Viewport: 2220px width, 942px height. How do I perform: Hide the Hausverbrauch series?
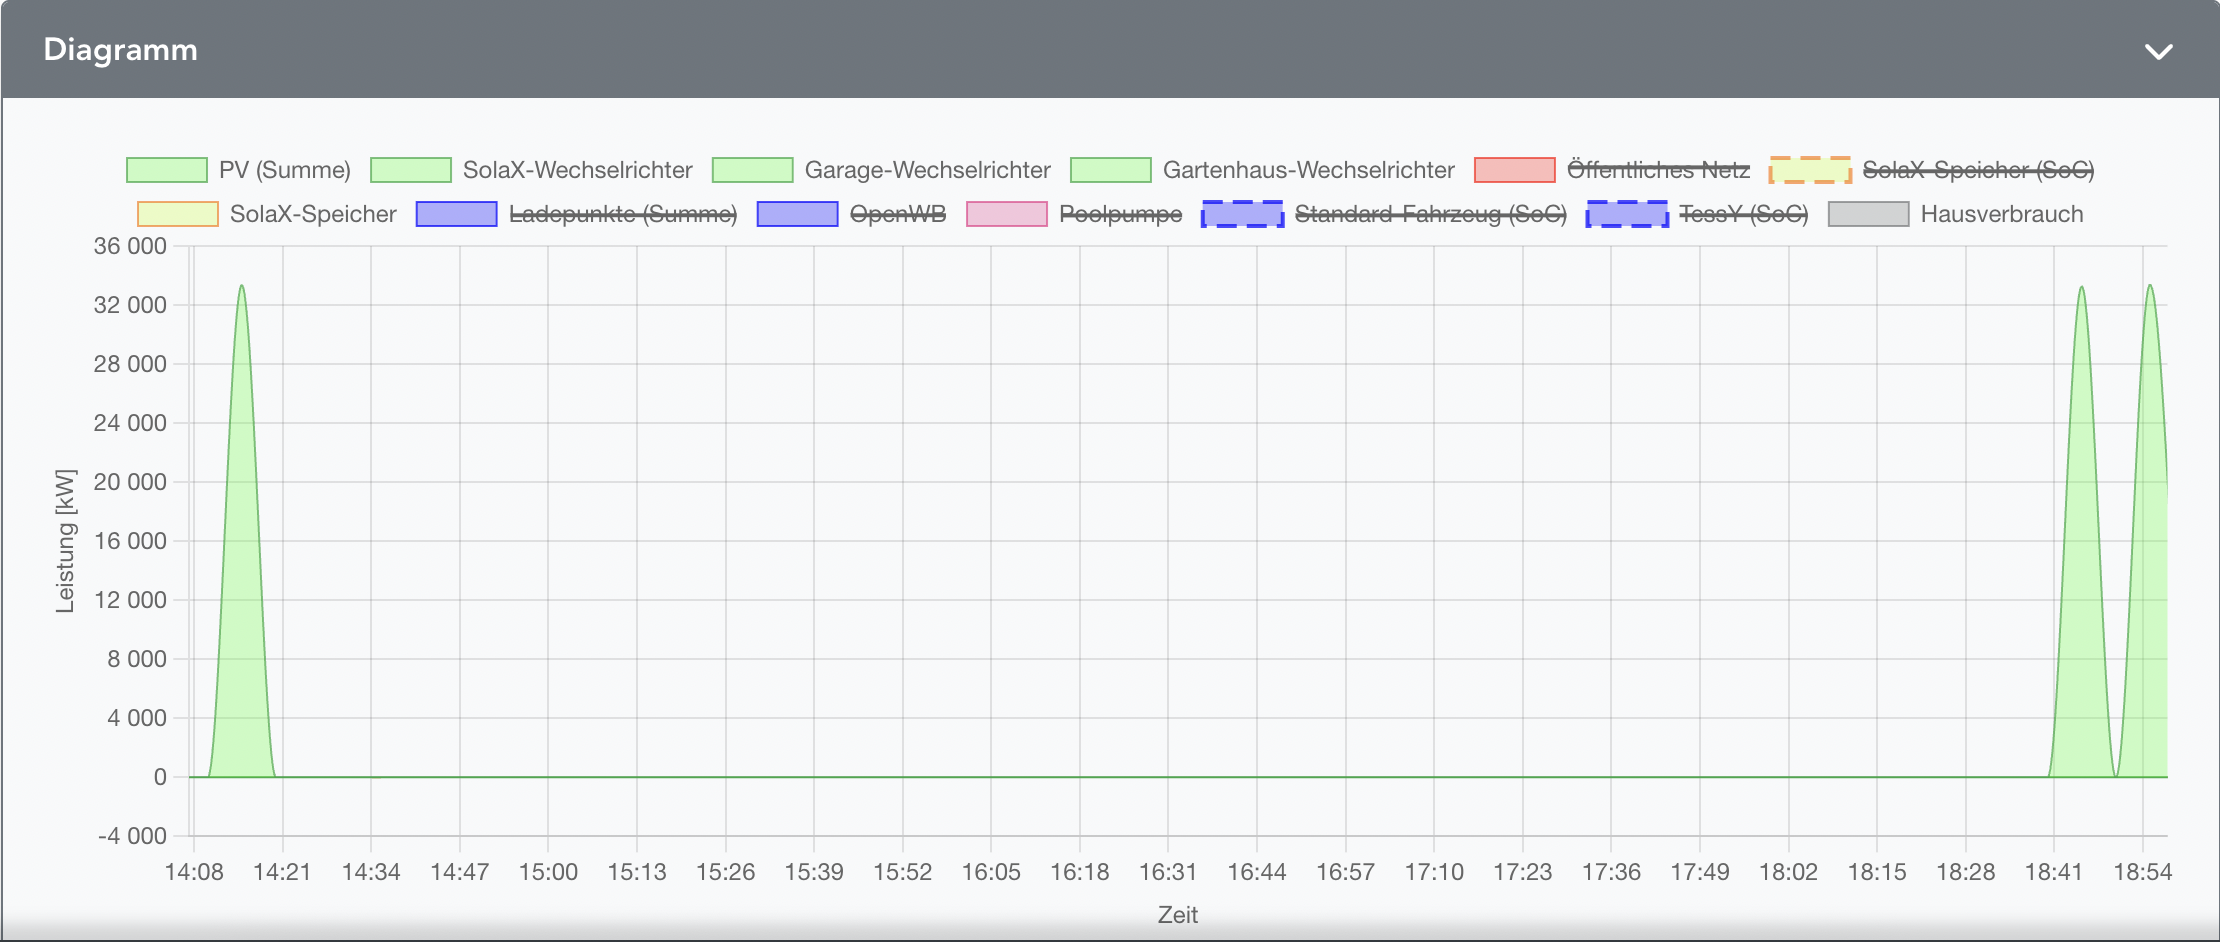coord(2001,214)
